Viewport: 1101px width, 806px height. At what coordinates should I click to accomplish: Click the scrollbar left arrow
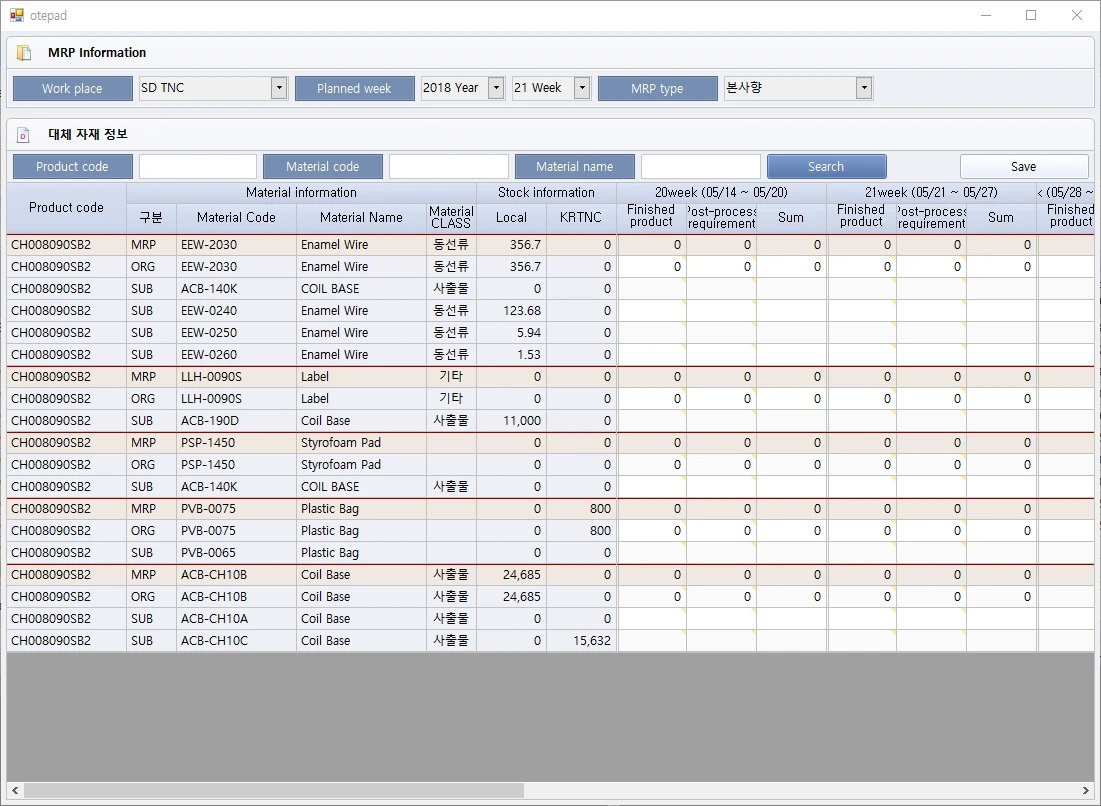[15, 791]
